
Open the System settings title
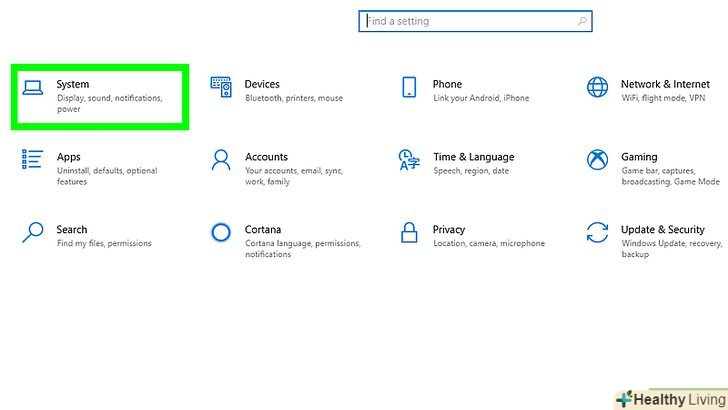point(72,85)
